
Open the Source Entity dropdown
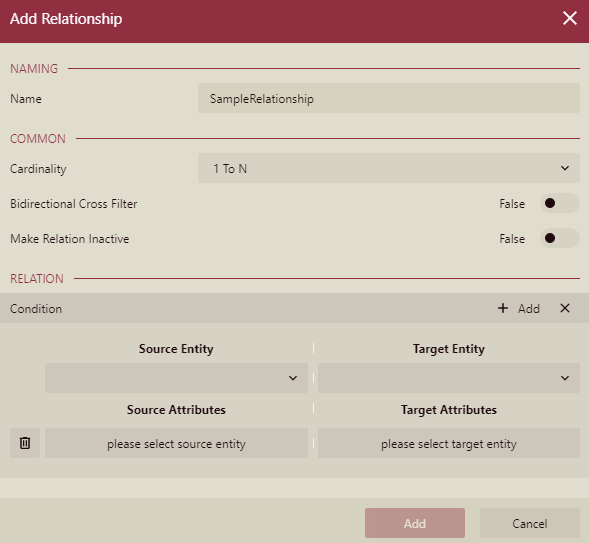(176, 378)
